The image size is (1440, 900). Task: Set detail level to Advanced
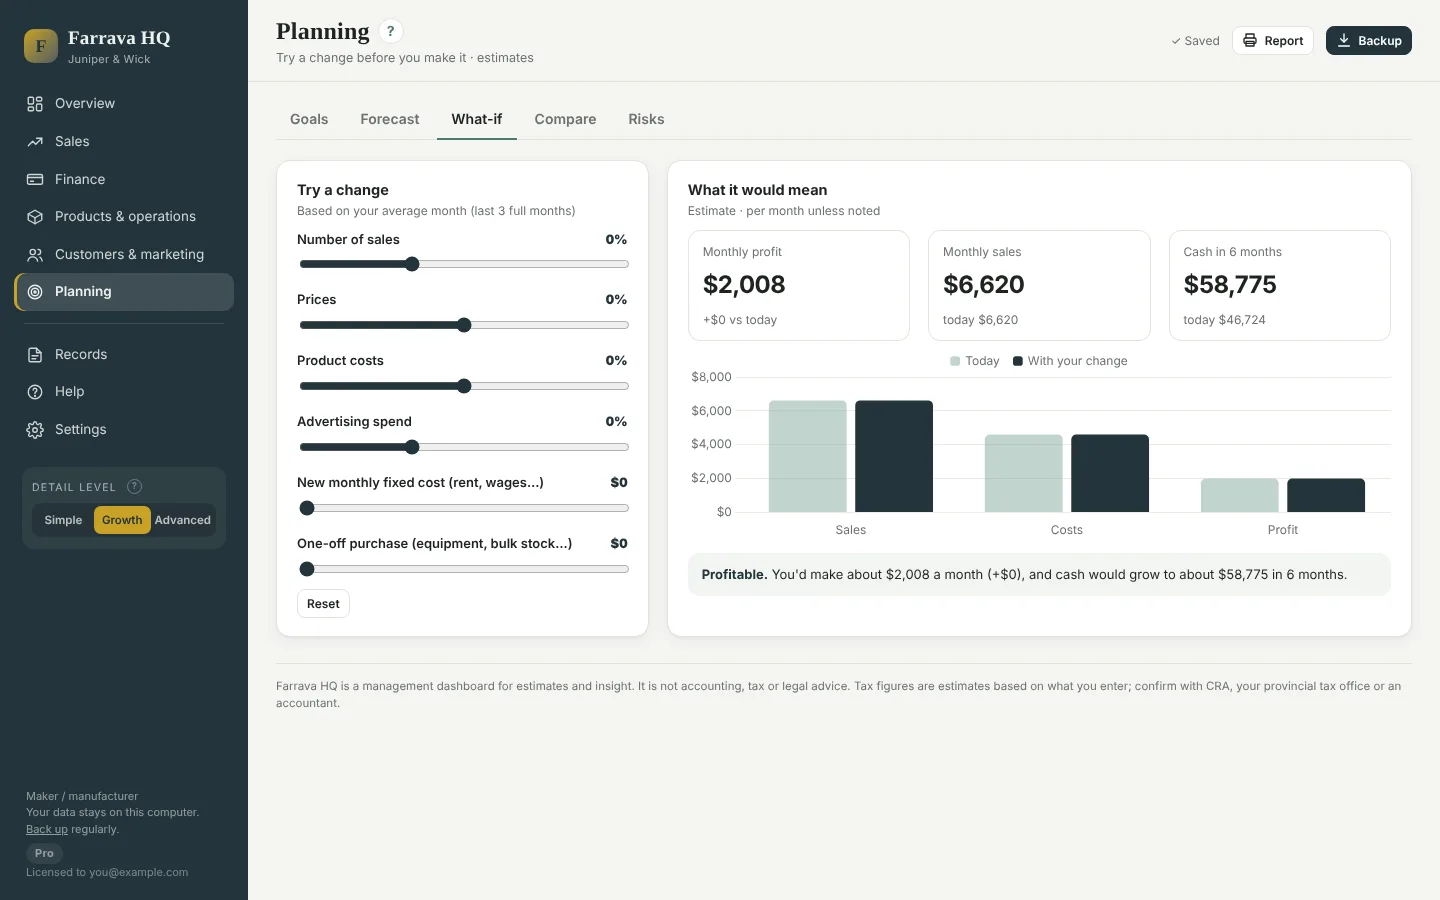coord(183,520)
